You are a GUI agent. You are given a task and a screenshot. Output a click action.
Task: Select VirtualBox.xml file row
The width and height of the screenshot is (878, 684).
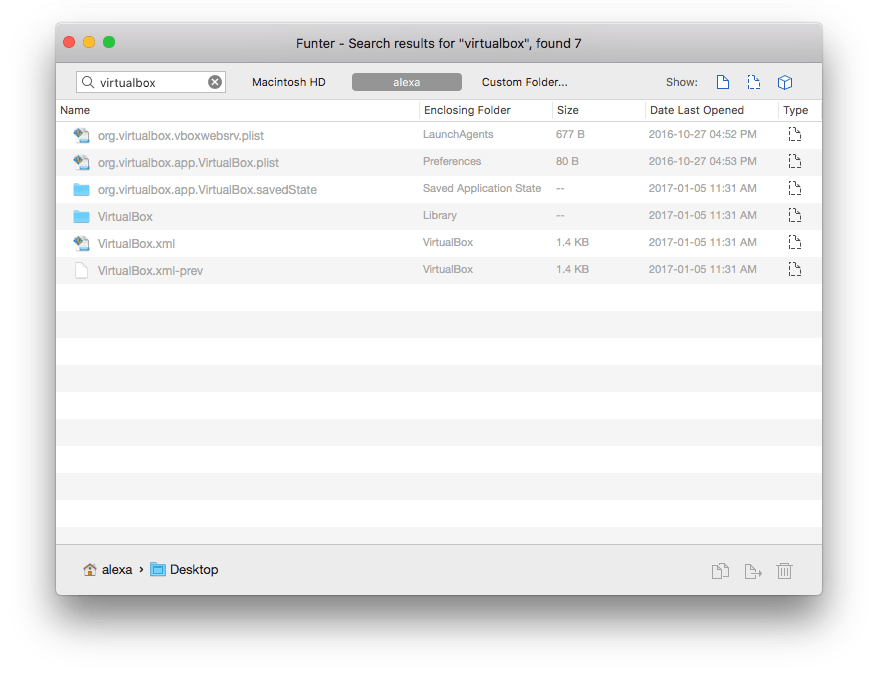(439, 243)
